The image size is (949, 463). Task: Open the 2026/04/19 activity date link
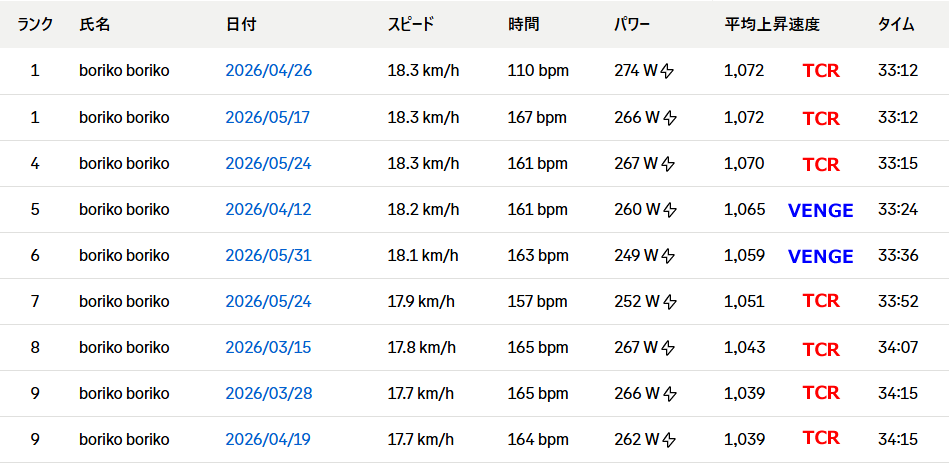pos(268,439)
